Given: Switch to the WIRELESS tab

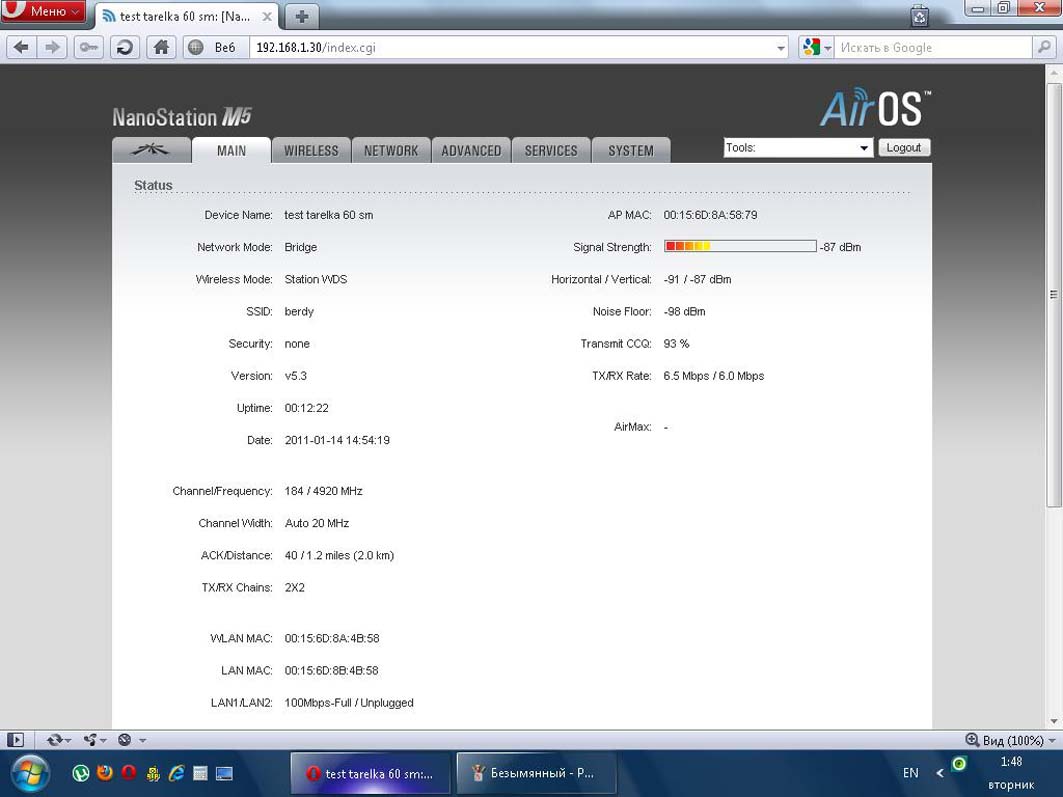Looking at the screenshot, I should pyautogui.click(x=311, y=150).
